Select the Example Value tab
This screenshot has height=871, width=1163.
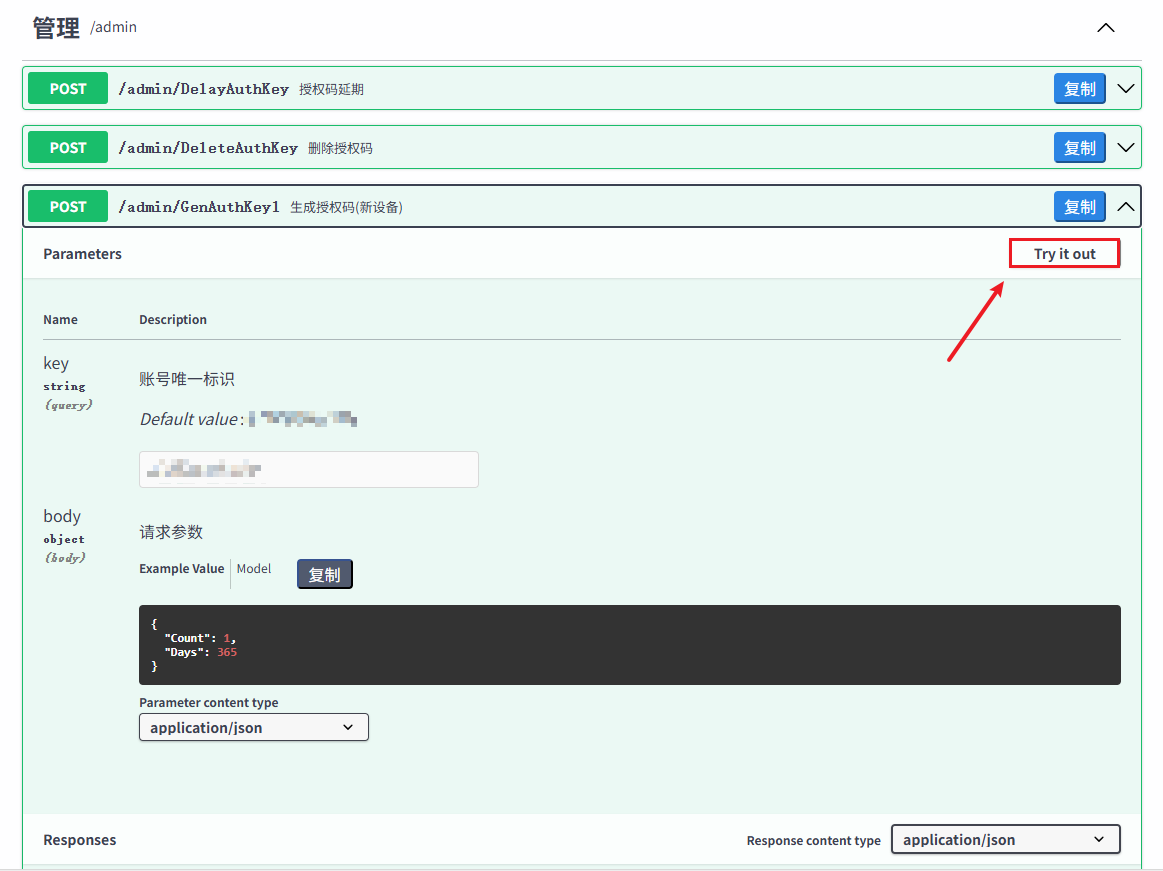pyautogui.click(x=181, y=569)
